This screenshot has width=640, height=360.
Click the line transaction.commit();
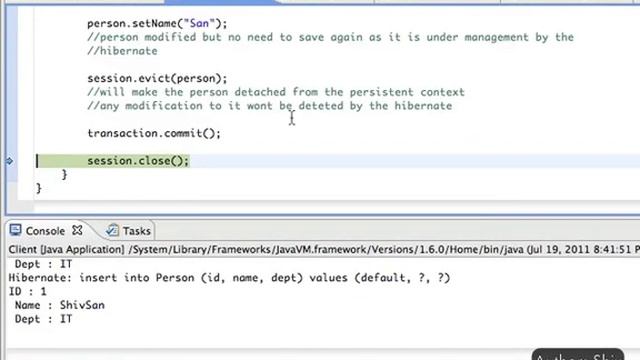tap(154, 133)
